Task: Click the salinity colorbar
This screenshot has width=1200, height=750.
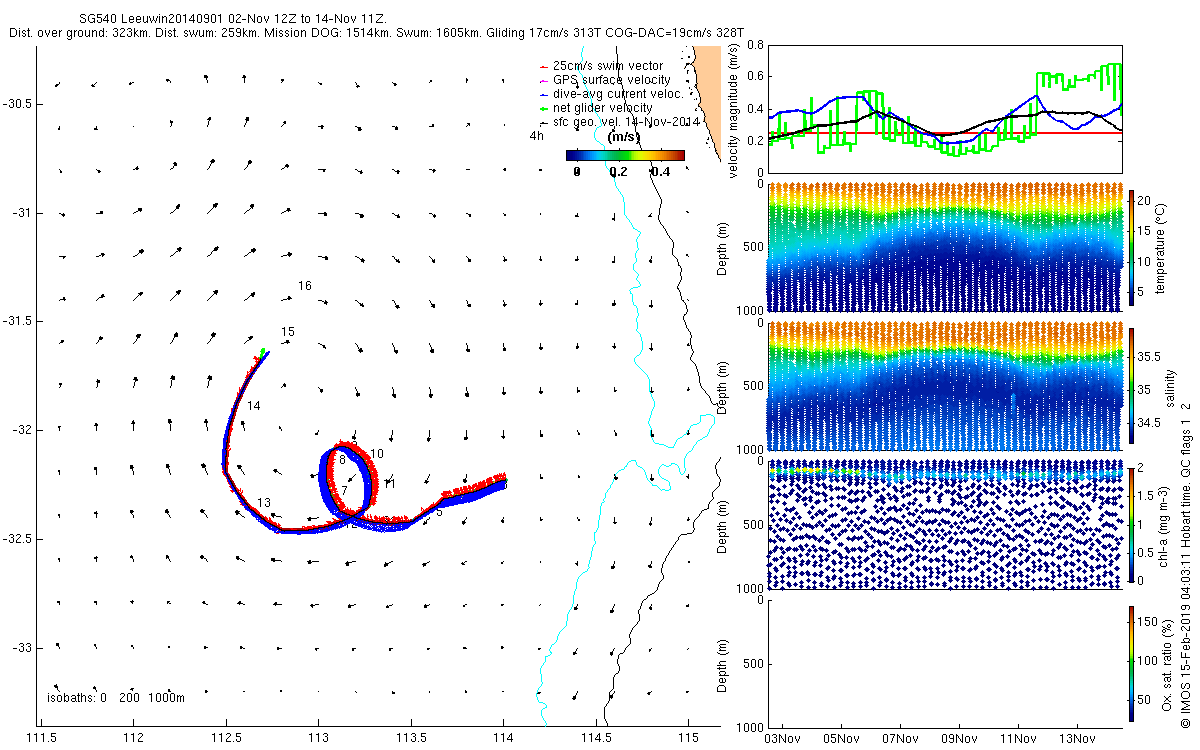Action: click(x=1132, y=386)
